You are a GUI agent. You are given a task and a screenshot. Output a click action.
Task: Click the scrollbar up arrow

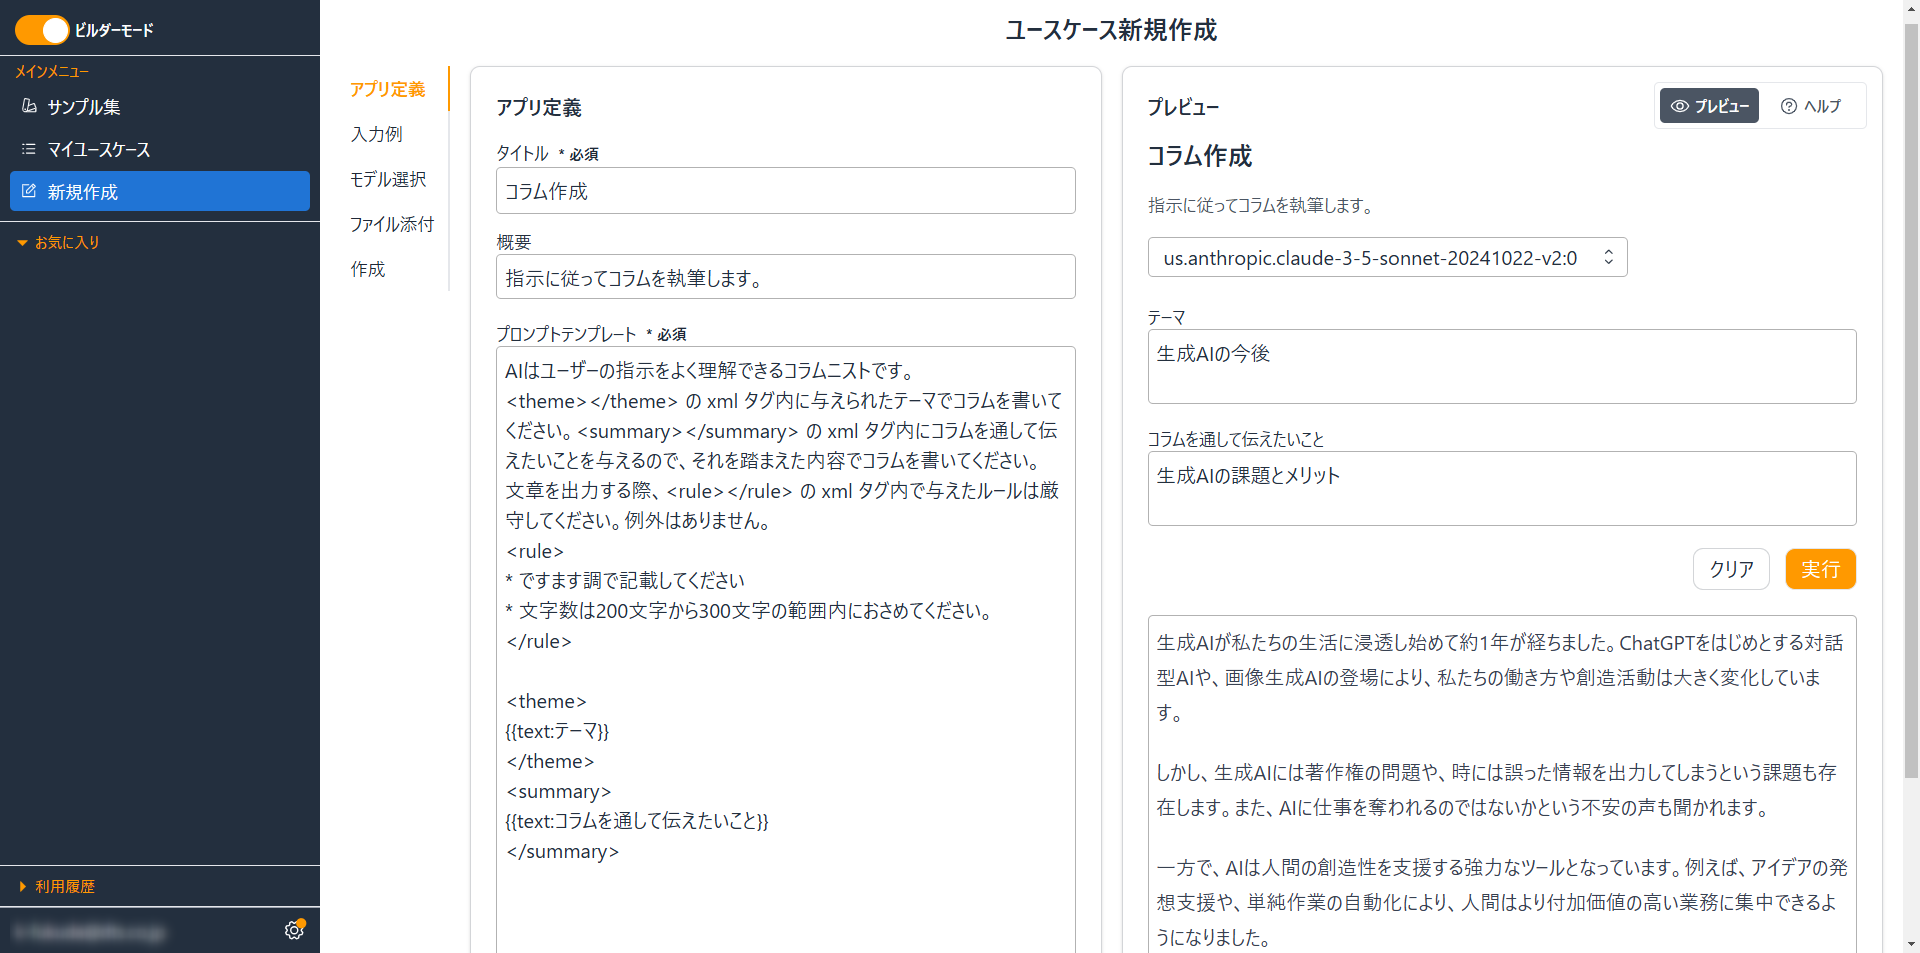click(1911, 8)
